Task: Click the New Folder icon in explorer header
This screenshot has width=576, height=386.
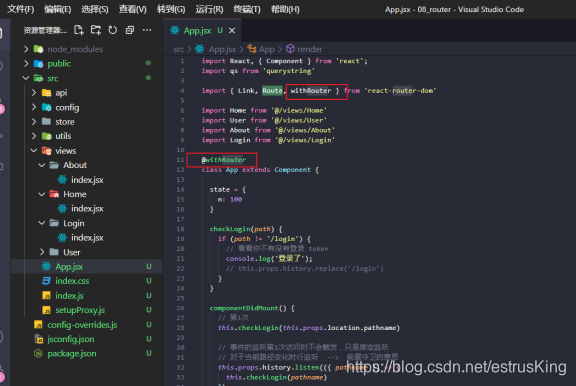Action: tap(96, 30)
